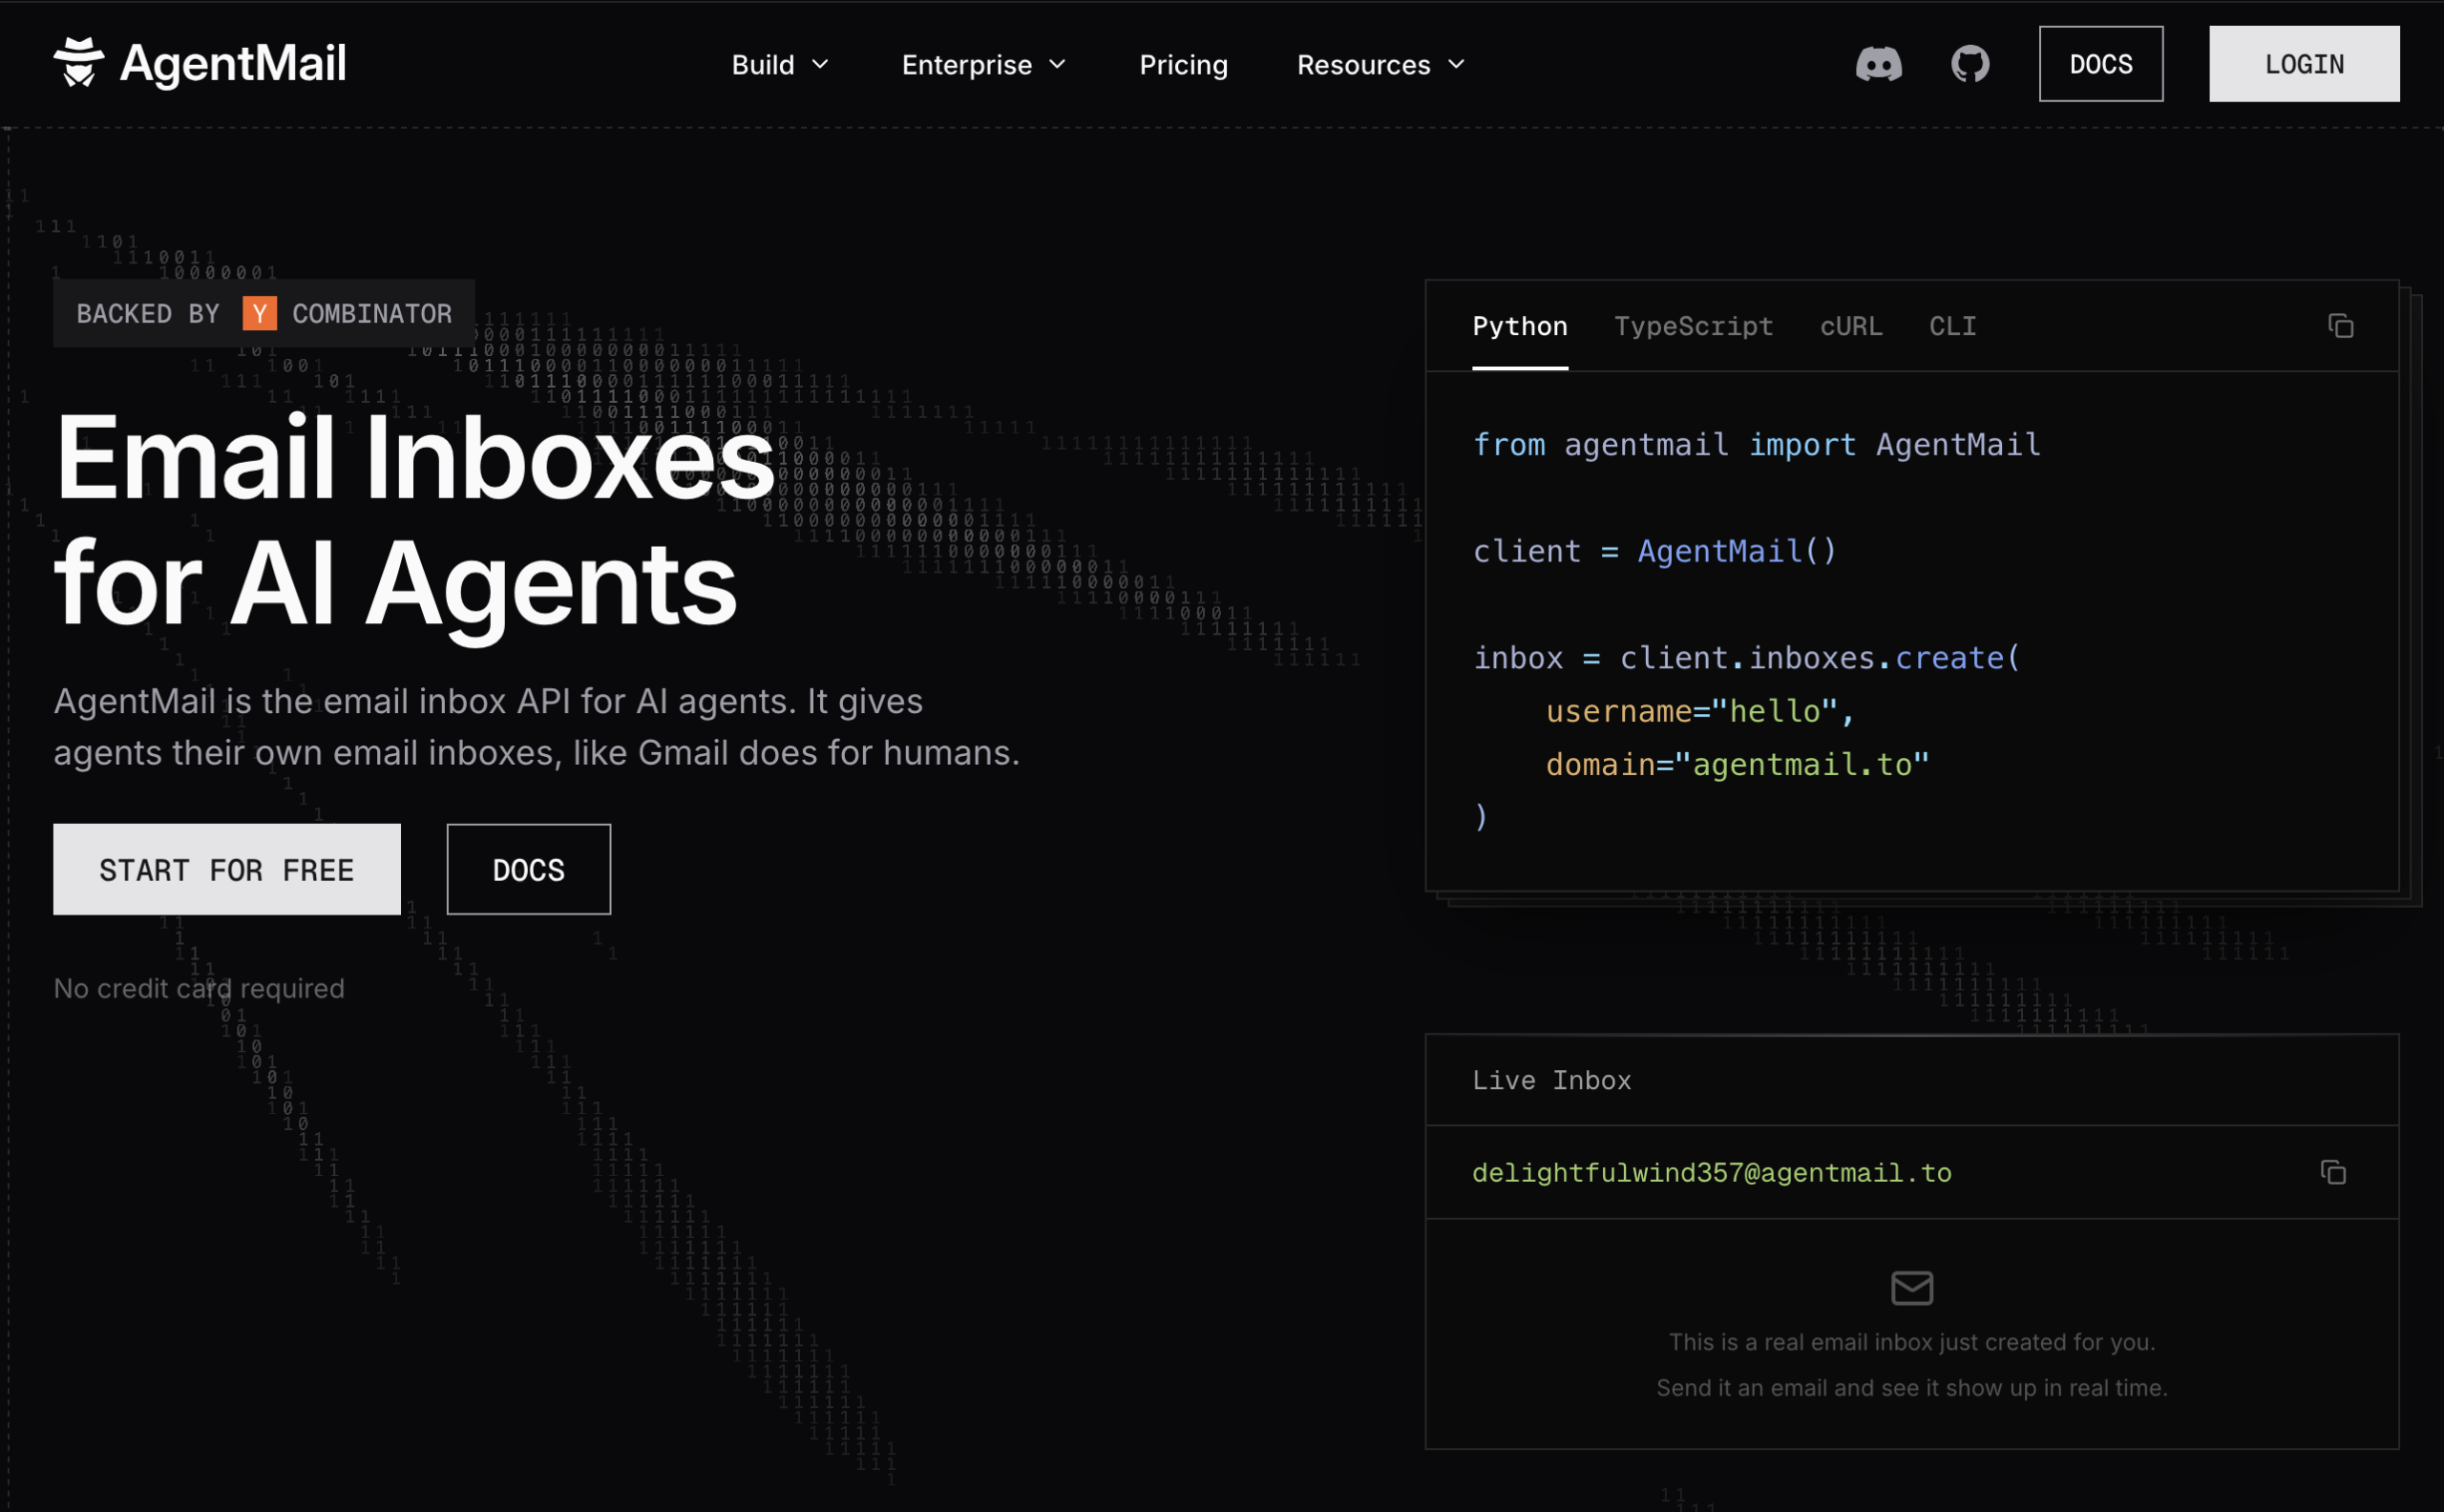Click the 'AgentMail is the email inbox API' paragraph
Screen dimensions: 2444x1512
coord(537,727)
